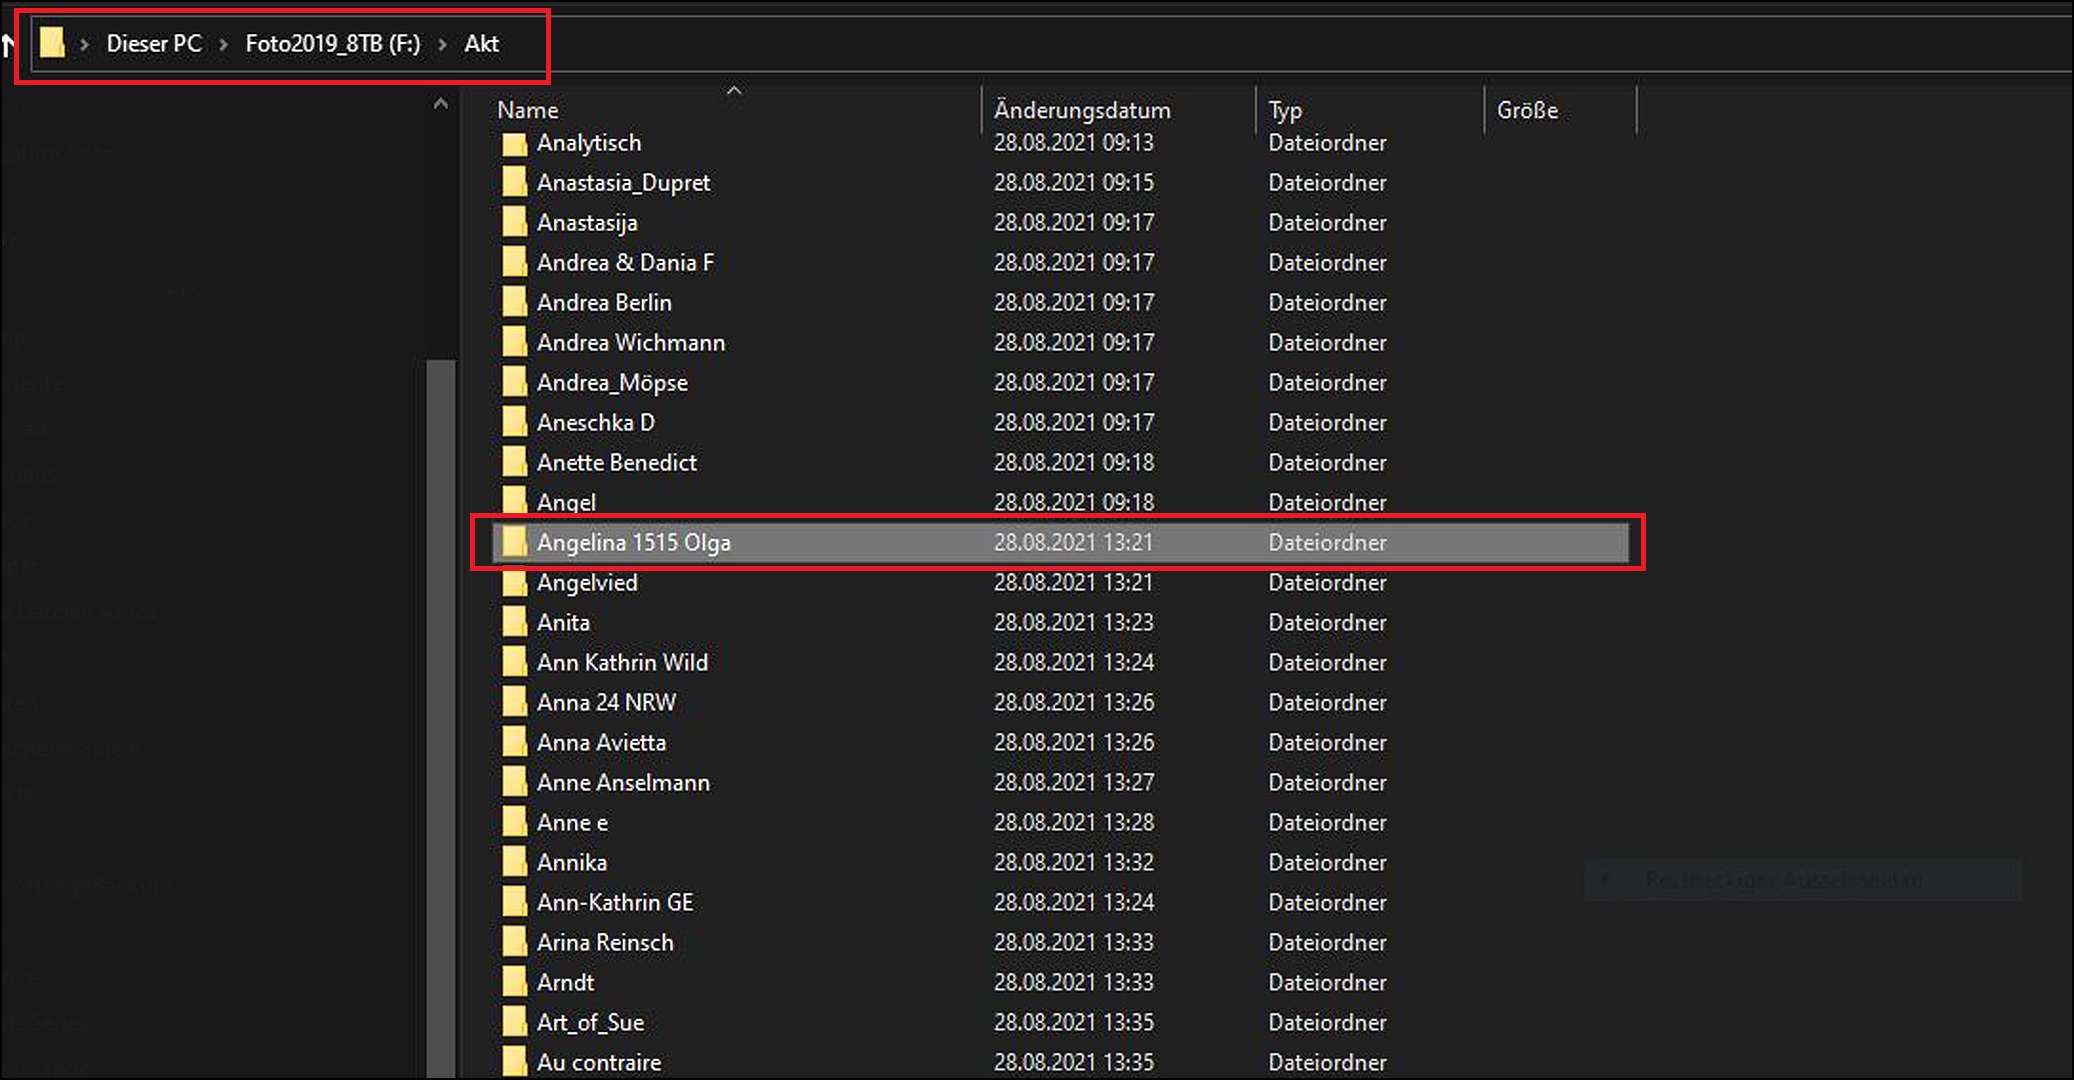
Task: Click the folder name 'Anna 24 NRW'
Action: [x=606, y=703]
